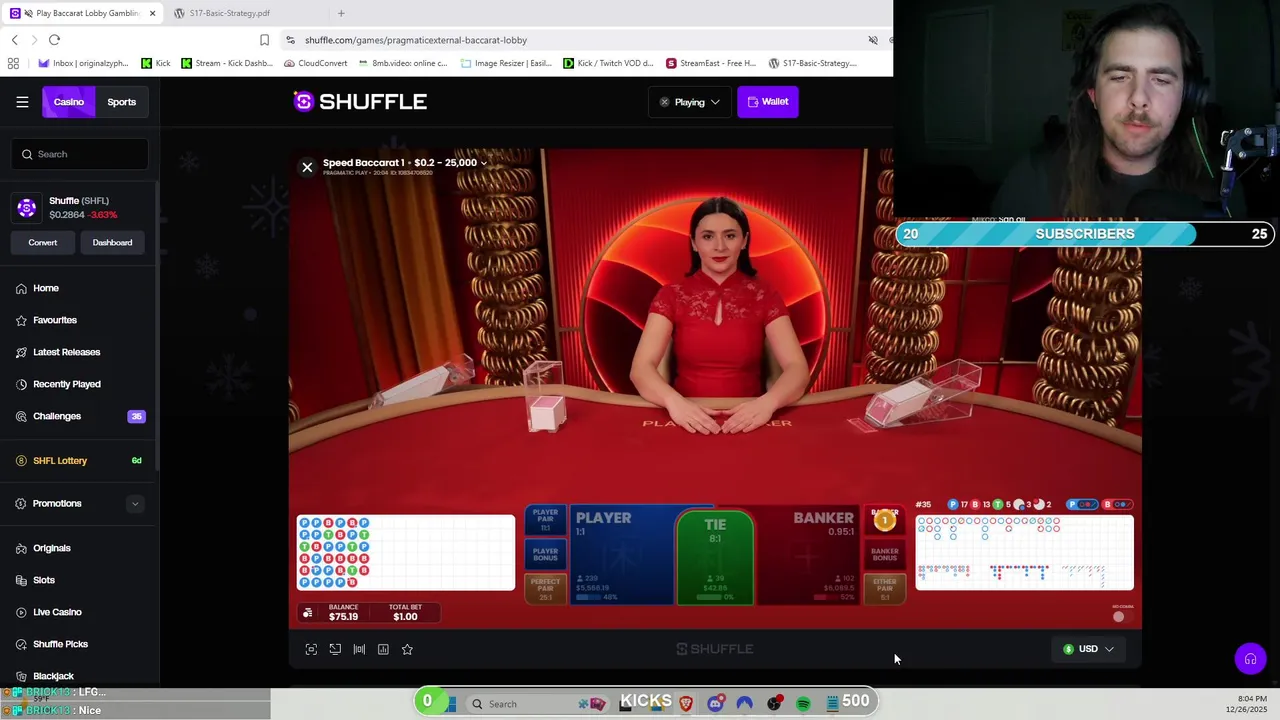The image size is (1280, 720).
Task: Click the Convert button
Action: [x=43, y=242]
